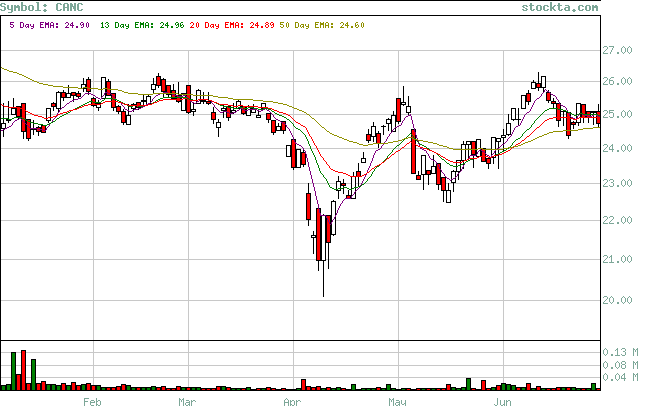Click the Jun month label
The height and width of the screenshot is (406, 655).
502,402
